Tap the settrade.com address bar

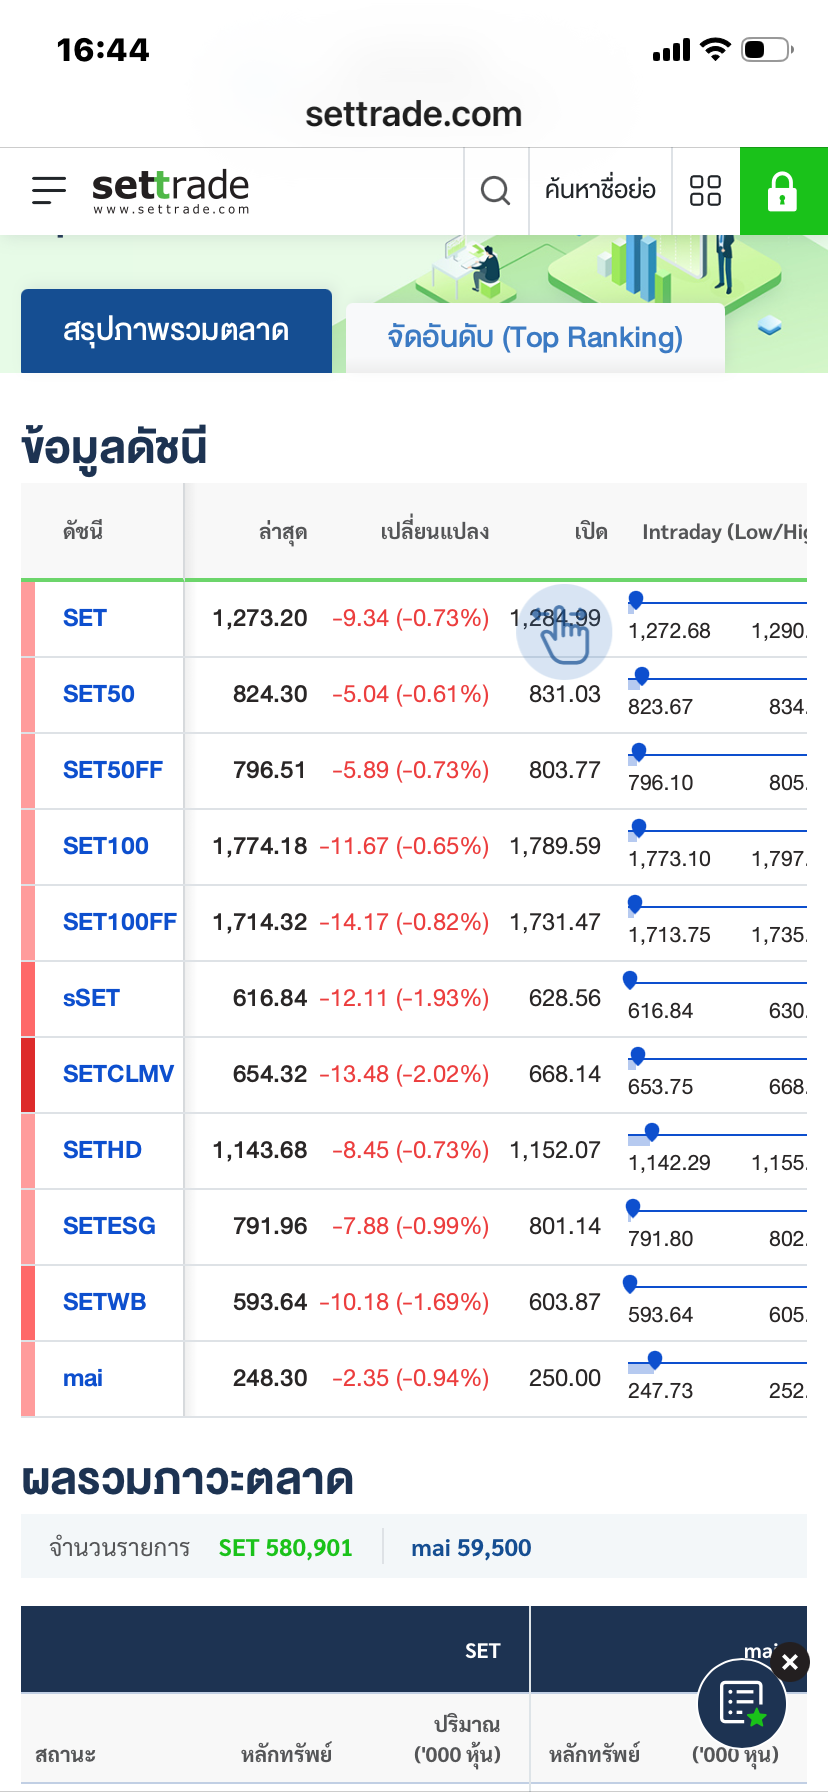tap(413, 114)
